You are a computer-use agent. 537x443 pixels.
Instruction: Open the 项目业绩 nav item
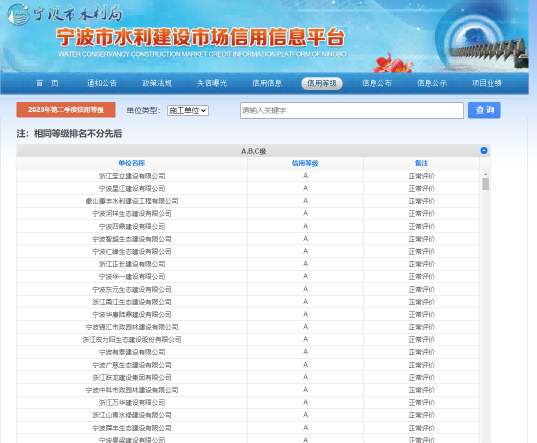(487, 83)
